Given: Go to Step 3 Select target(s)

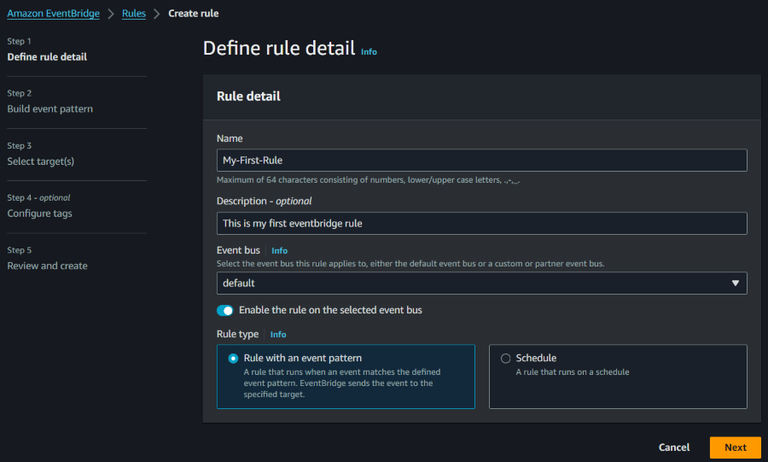Looking at the screenshot, I should click(x=41, y=161).
